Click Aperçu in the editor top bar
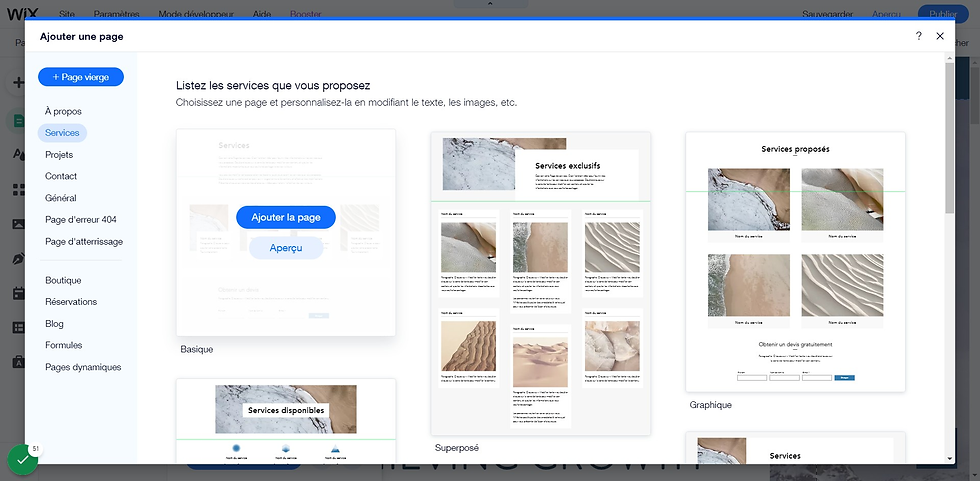 (x=886, y=14)
